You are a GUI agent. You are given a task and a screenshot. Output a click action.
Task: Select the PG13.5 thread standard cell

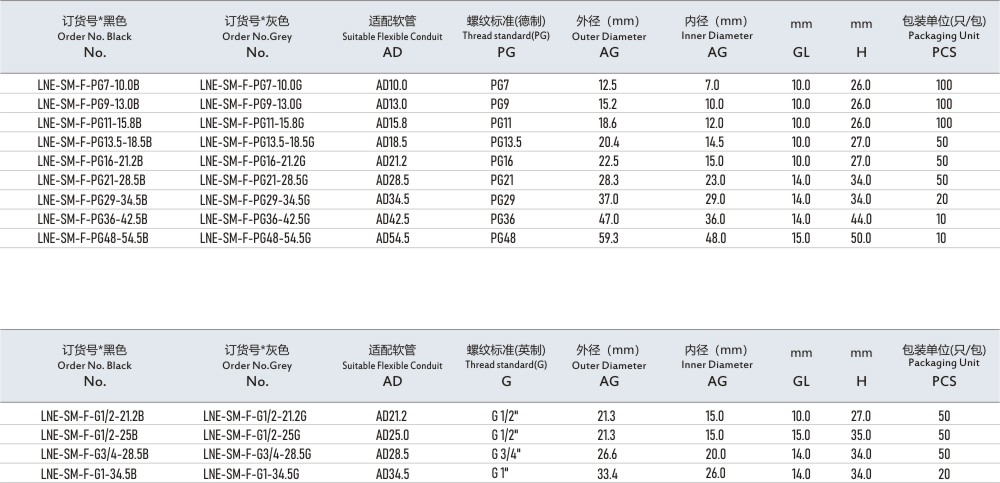[506, 142]
